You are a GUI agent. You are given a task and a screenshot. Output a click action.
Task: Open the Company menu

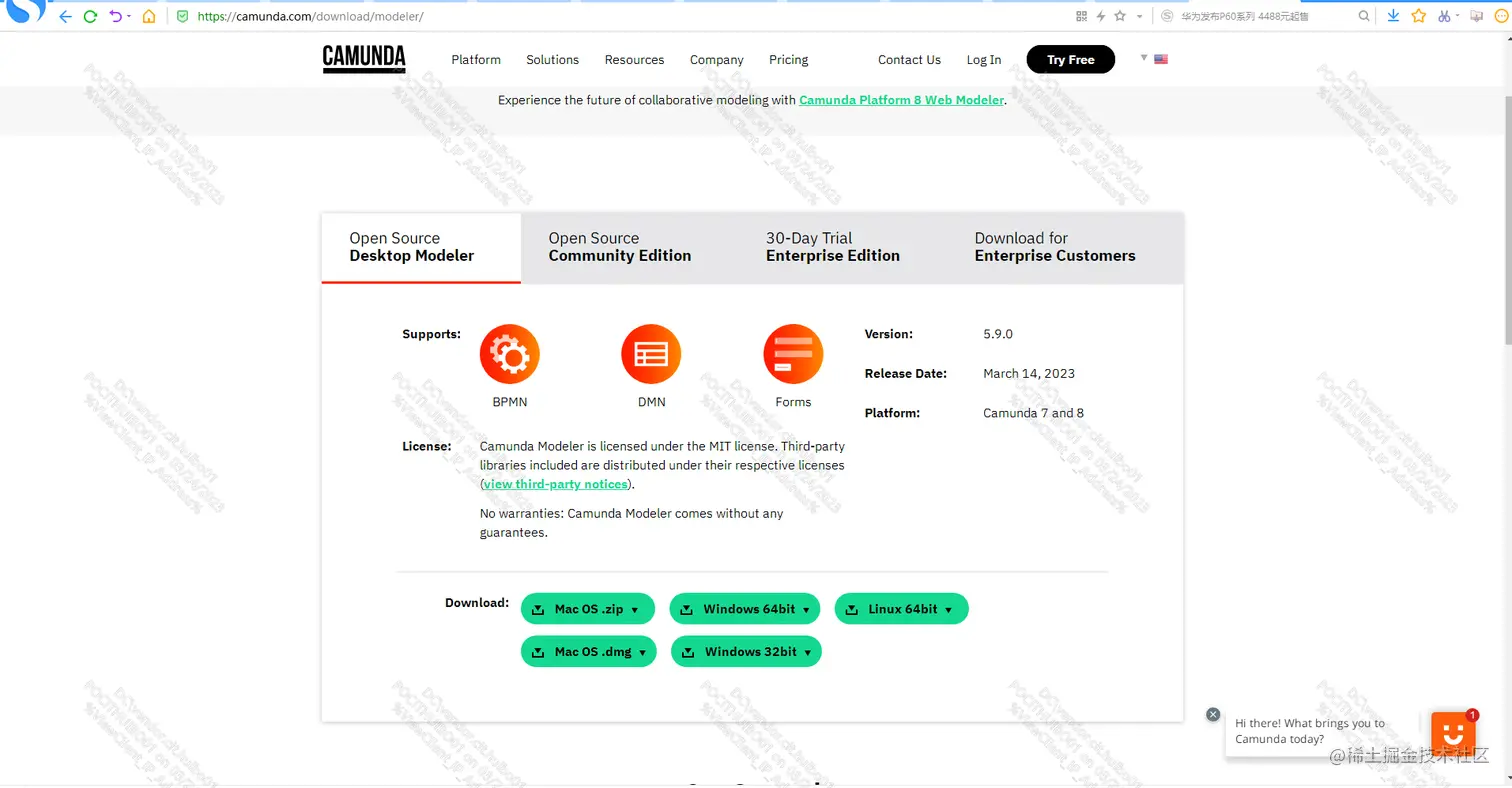(x=717, y=60)
